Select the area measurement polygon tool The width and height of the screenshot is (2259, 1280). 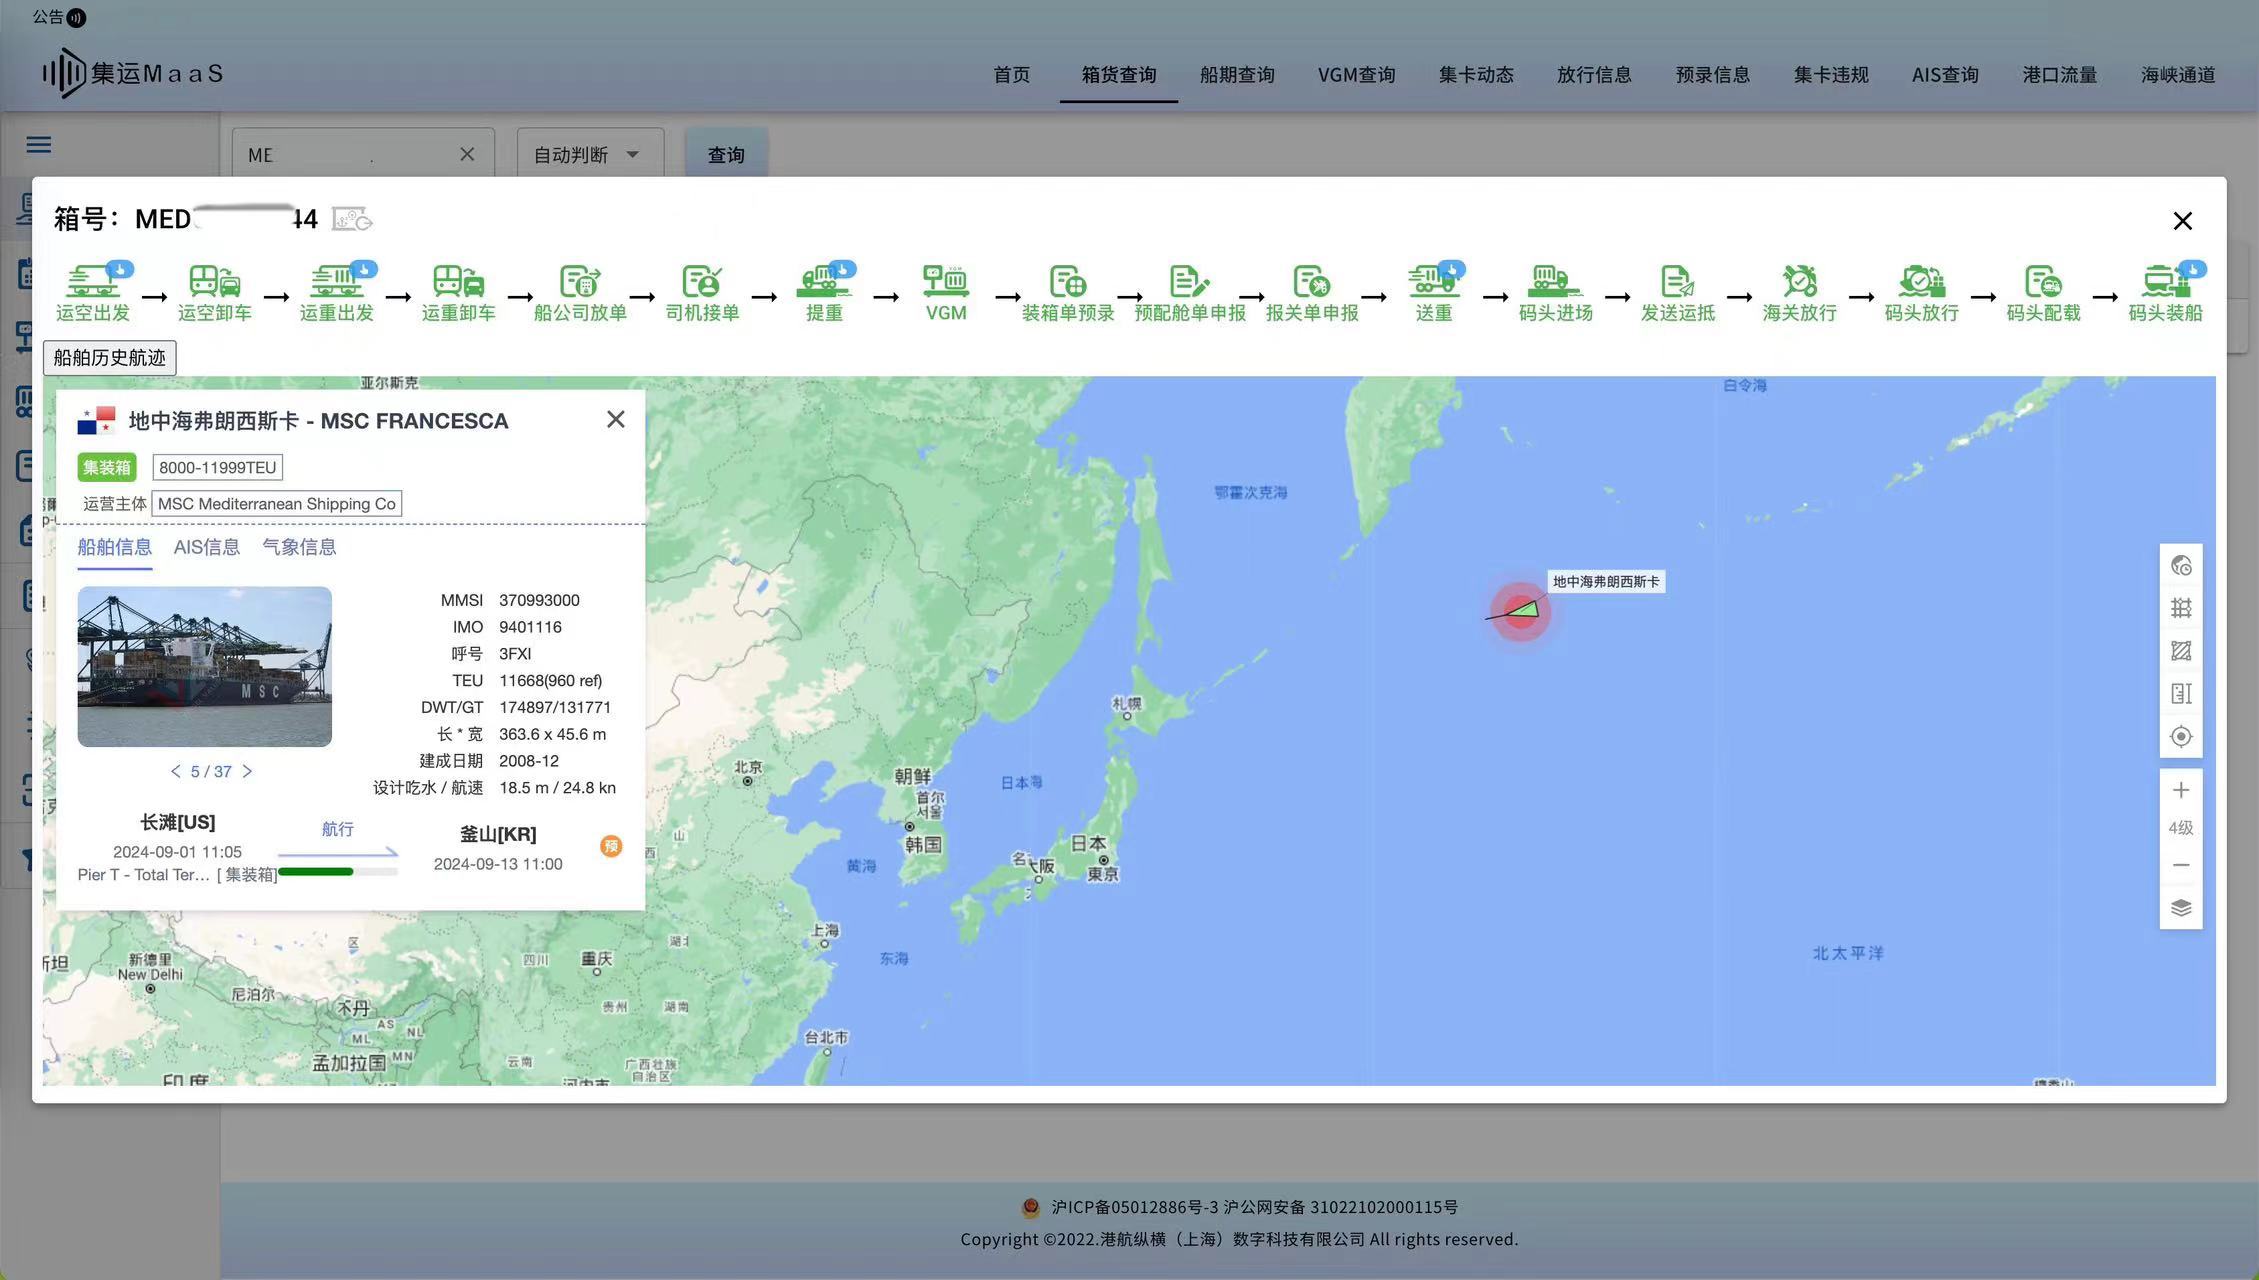2181,651
